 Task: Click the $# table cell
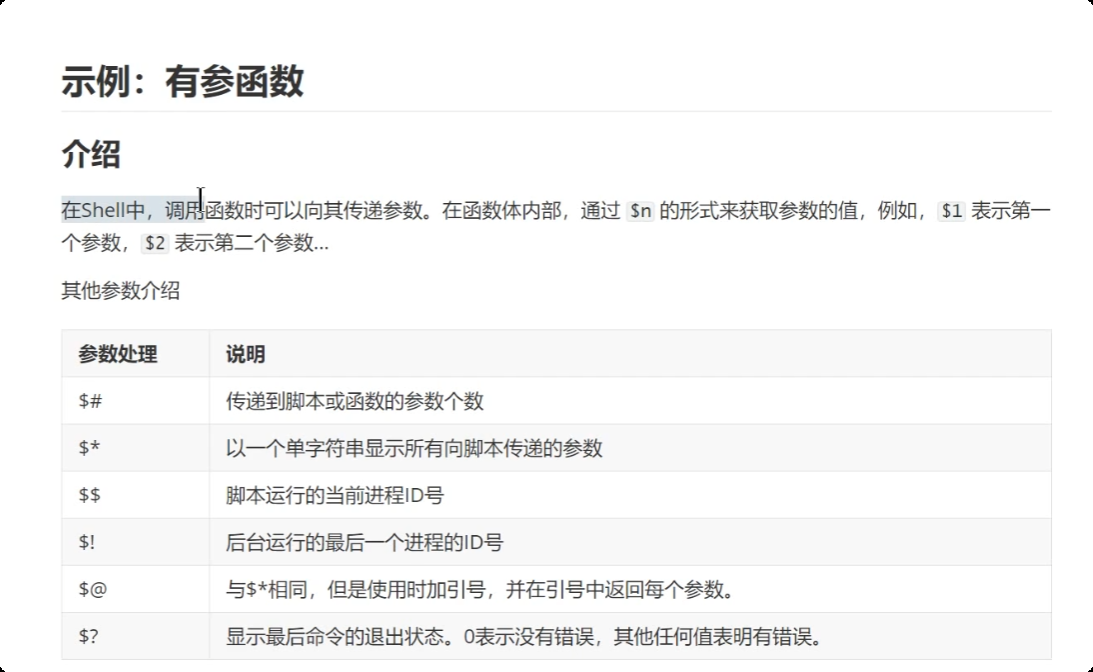(136, 401)
